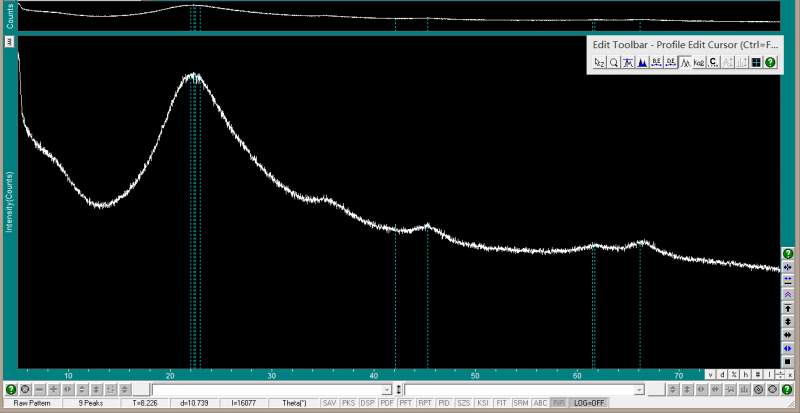Click the SRM status bar button
This screenshot has height=413, width=800.
tap(520, 403)
